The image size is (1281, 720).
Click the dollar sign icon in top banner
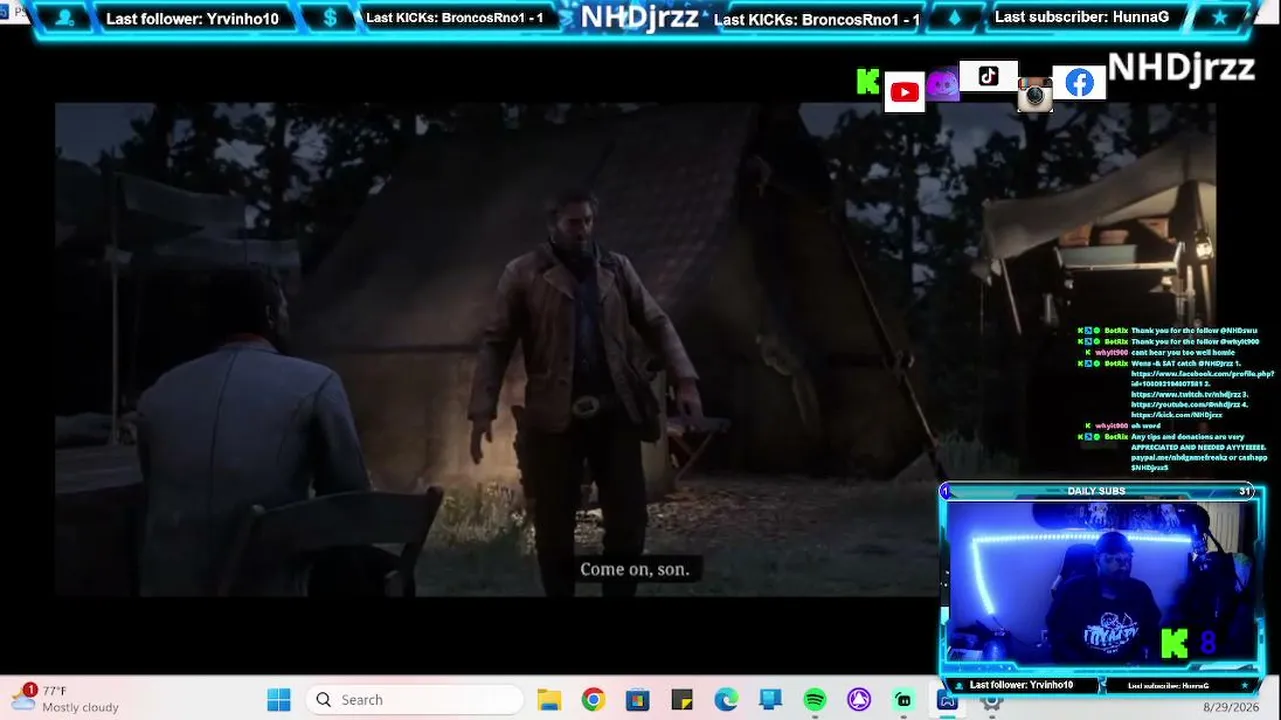[332, 18]
